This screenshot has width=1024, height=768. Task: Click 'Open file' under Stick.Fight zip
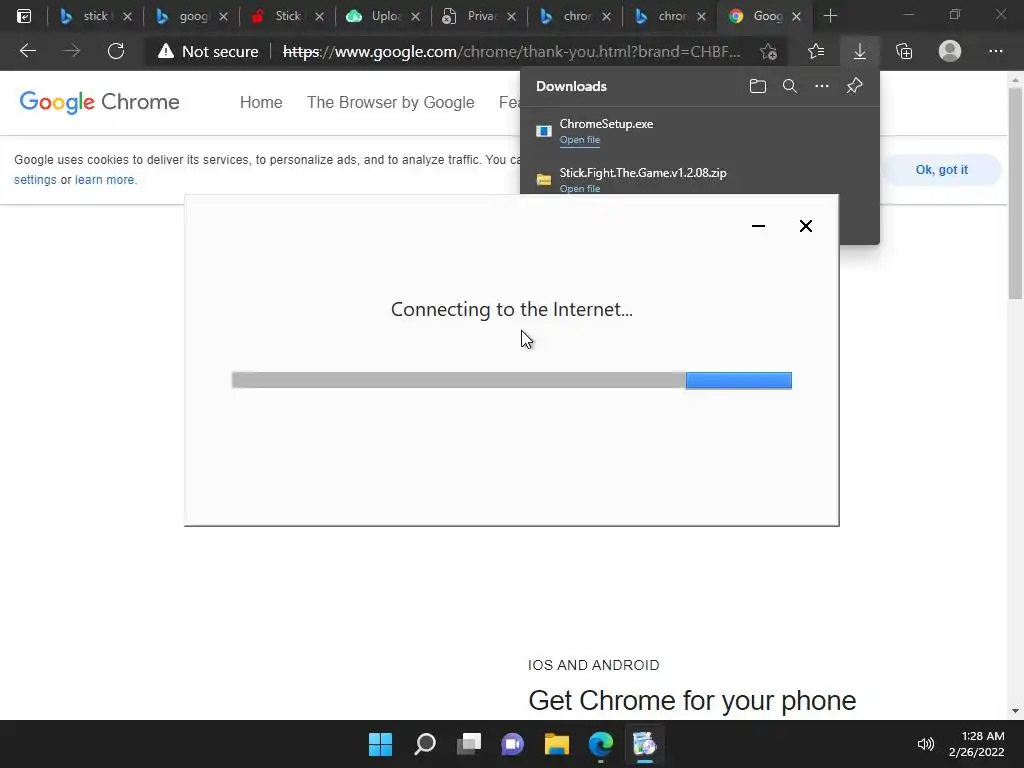coord(580,189)
